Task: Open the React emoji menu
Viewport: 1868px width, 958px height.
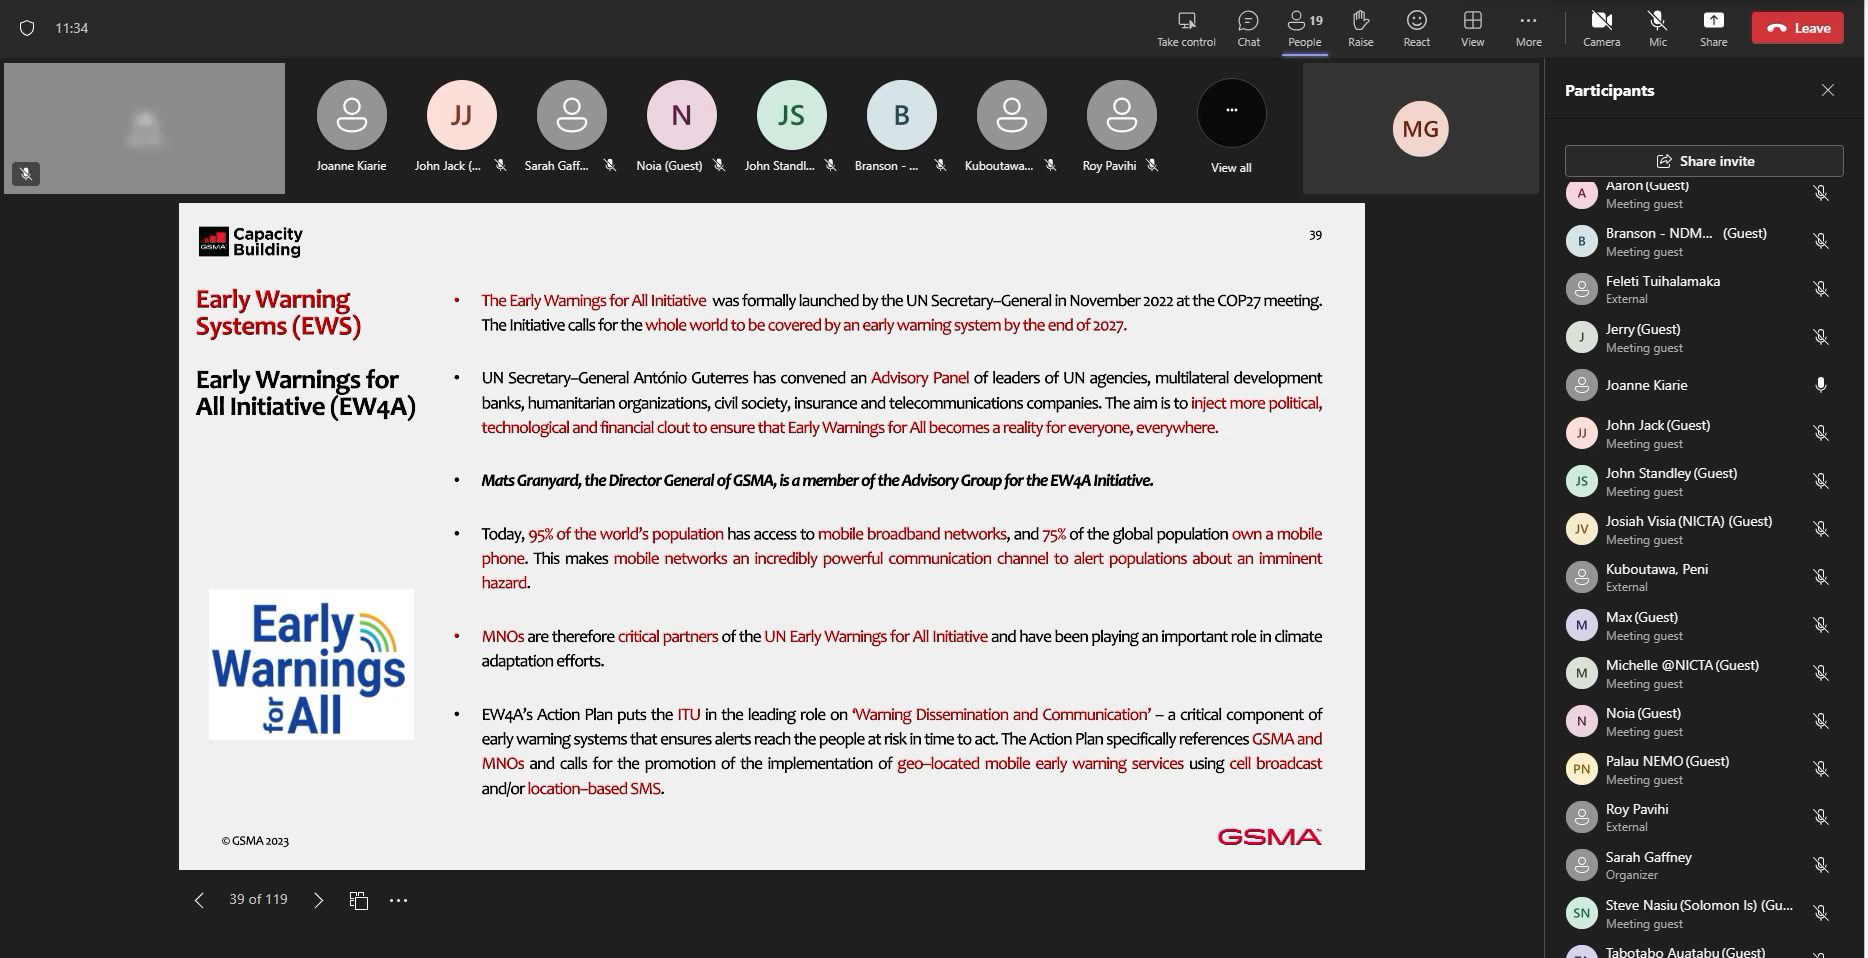Action: (x=1416, y=29)
